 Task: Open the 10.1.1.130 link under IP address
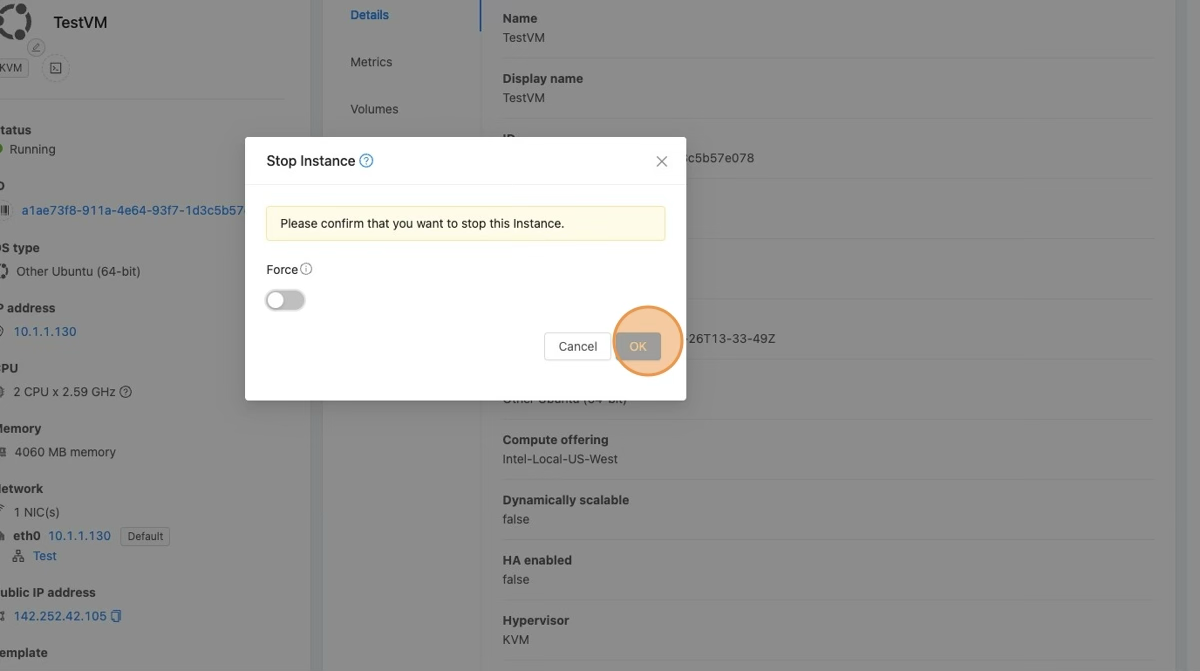point(45,332)
